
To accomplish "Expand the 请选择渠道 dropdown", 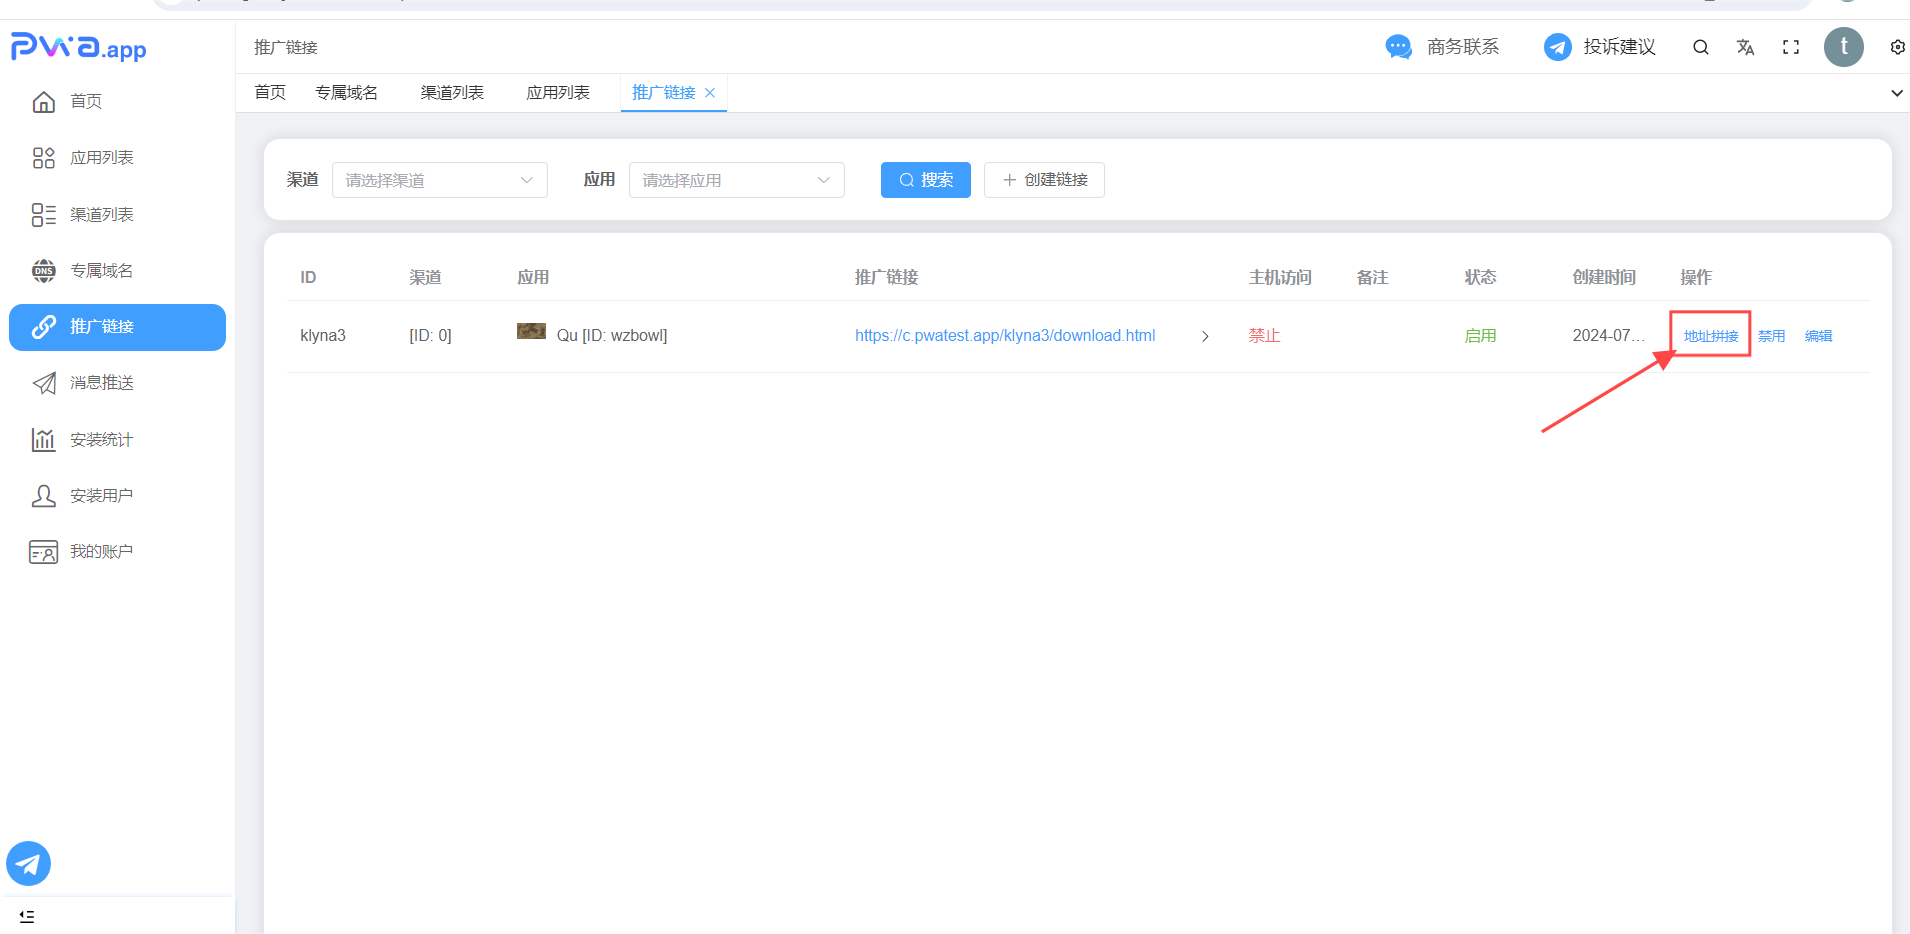I will (439, 180).
